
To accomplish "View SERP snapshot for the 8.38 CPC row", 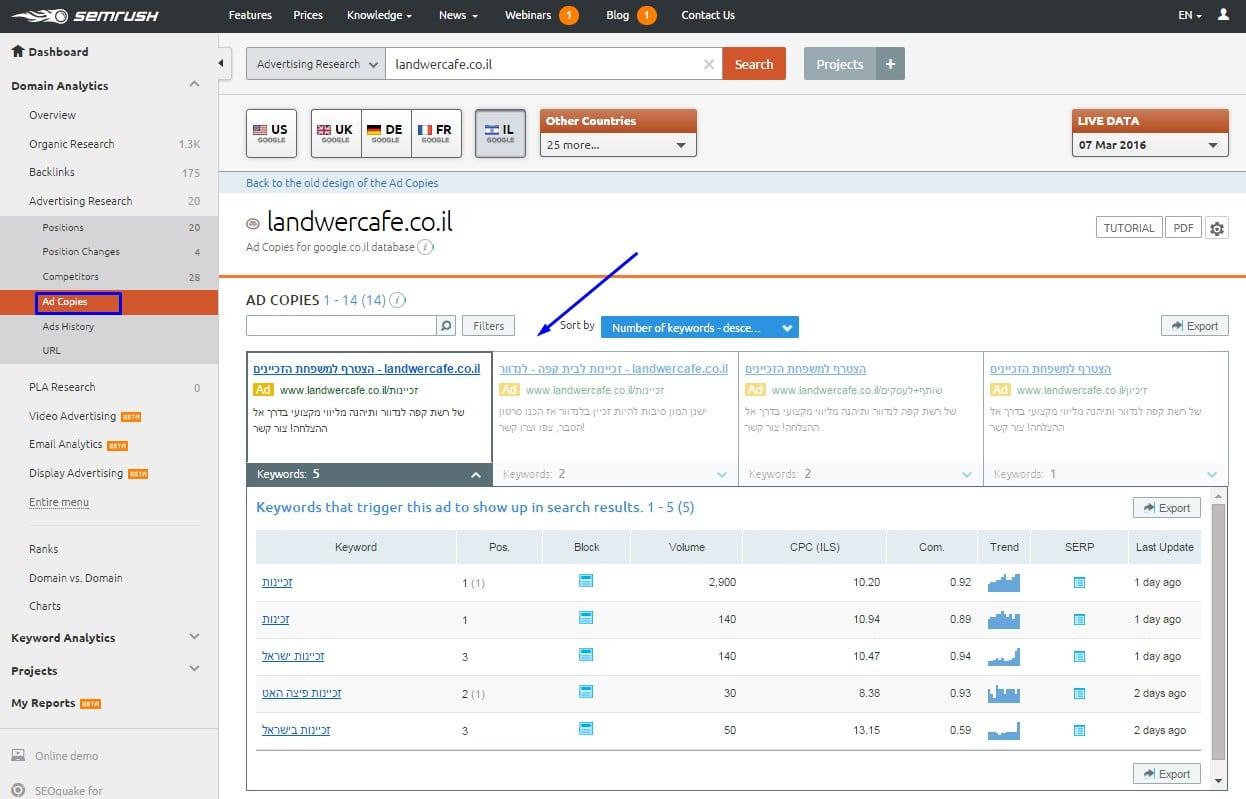I will [x=1079, y=693].
